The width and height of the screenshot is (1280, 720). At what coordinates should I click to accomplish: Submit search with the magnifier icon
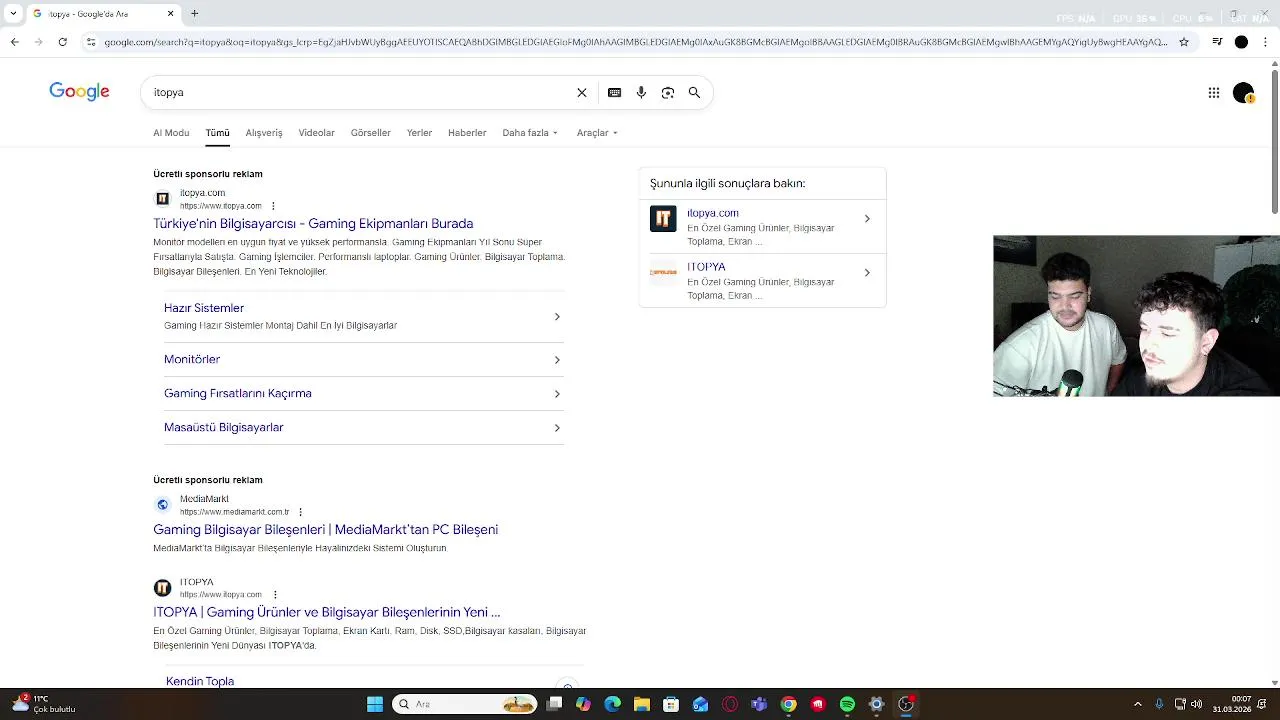(x=694, y=92)
